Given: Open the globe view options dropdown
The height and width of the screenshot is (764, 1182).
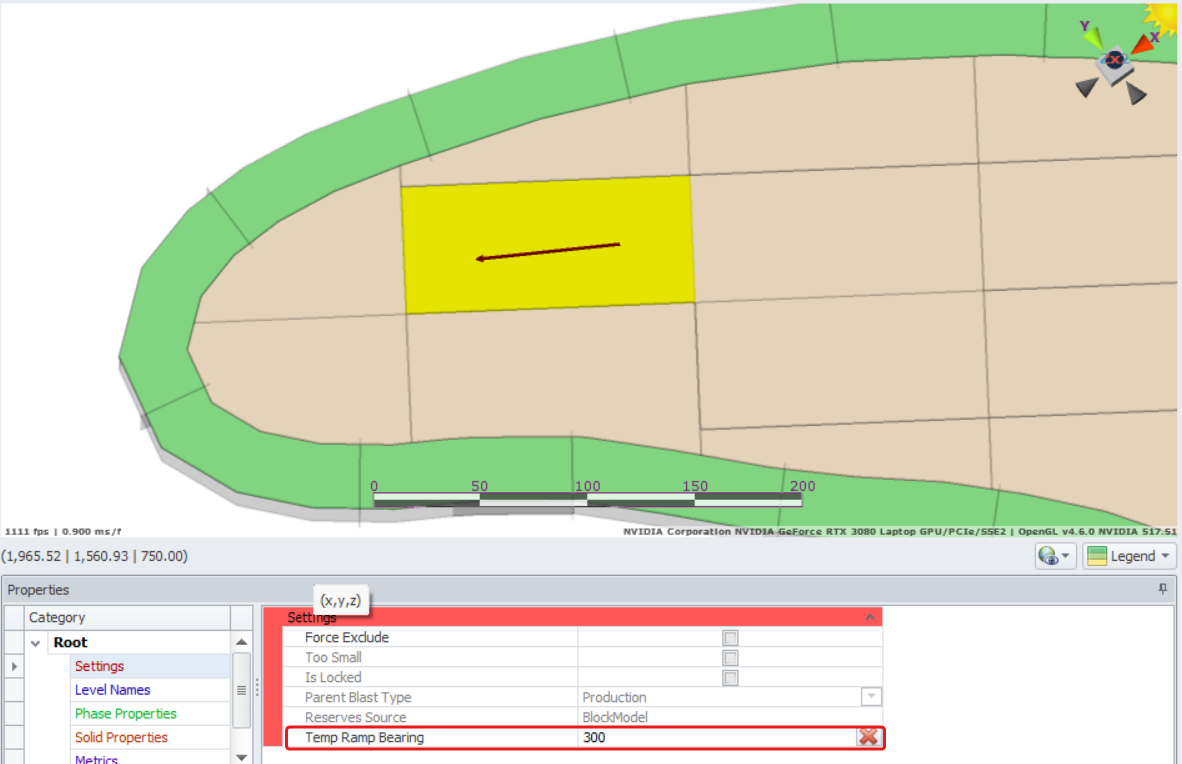Looking at the screenshot, I should click(1055, 556).
